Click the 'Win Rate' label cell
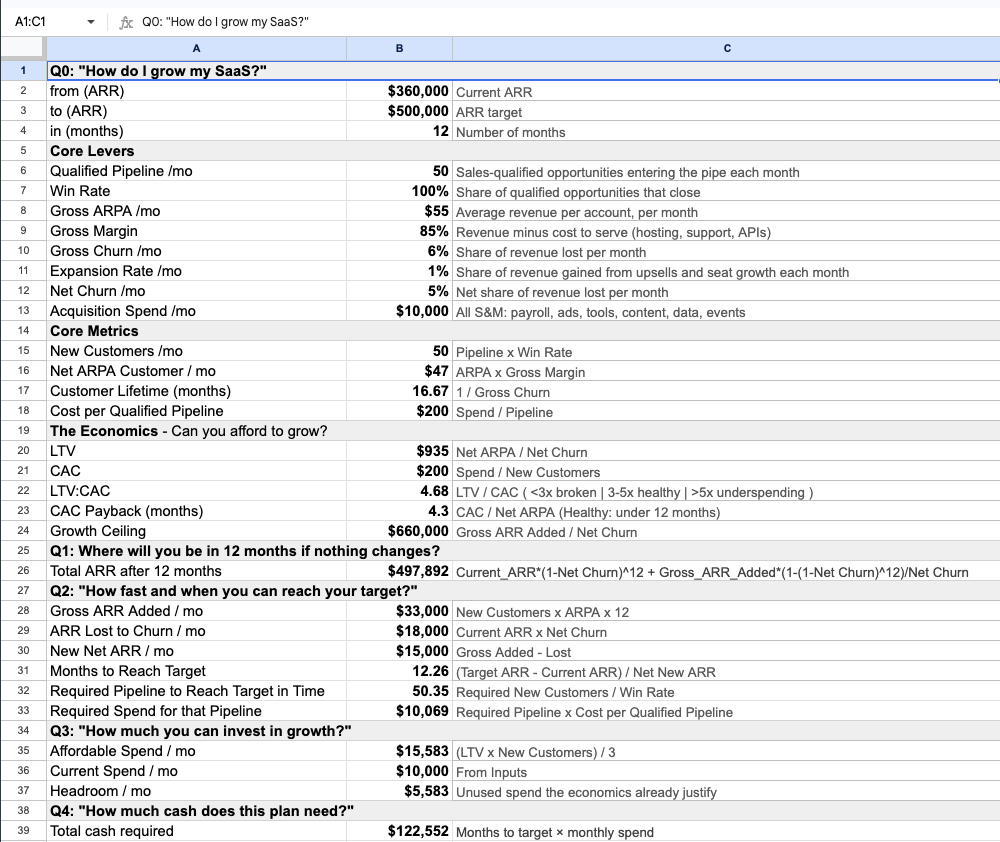1000x842 pixels. pyautogui.click(x=196, y=191)
